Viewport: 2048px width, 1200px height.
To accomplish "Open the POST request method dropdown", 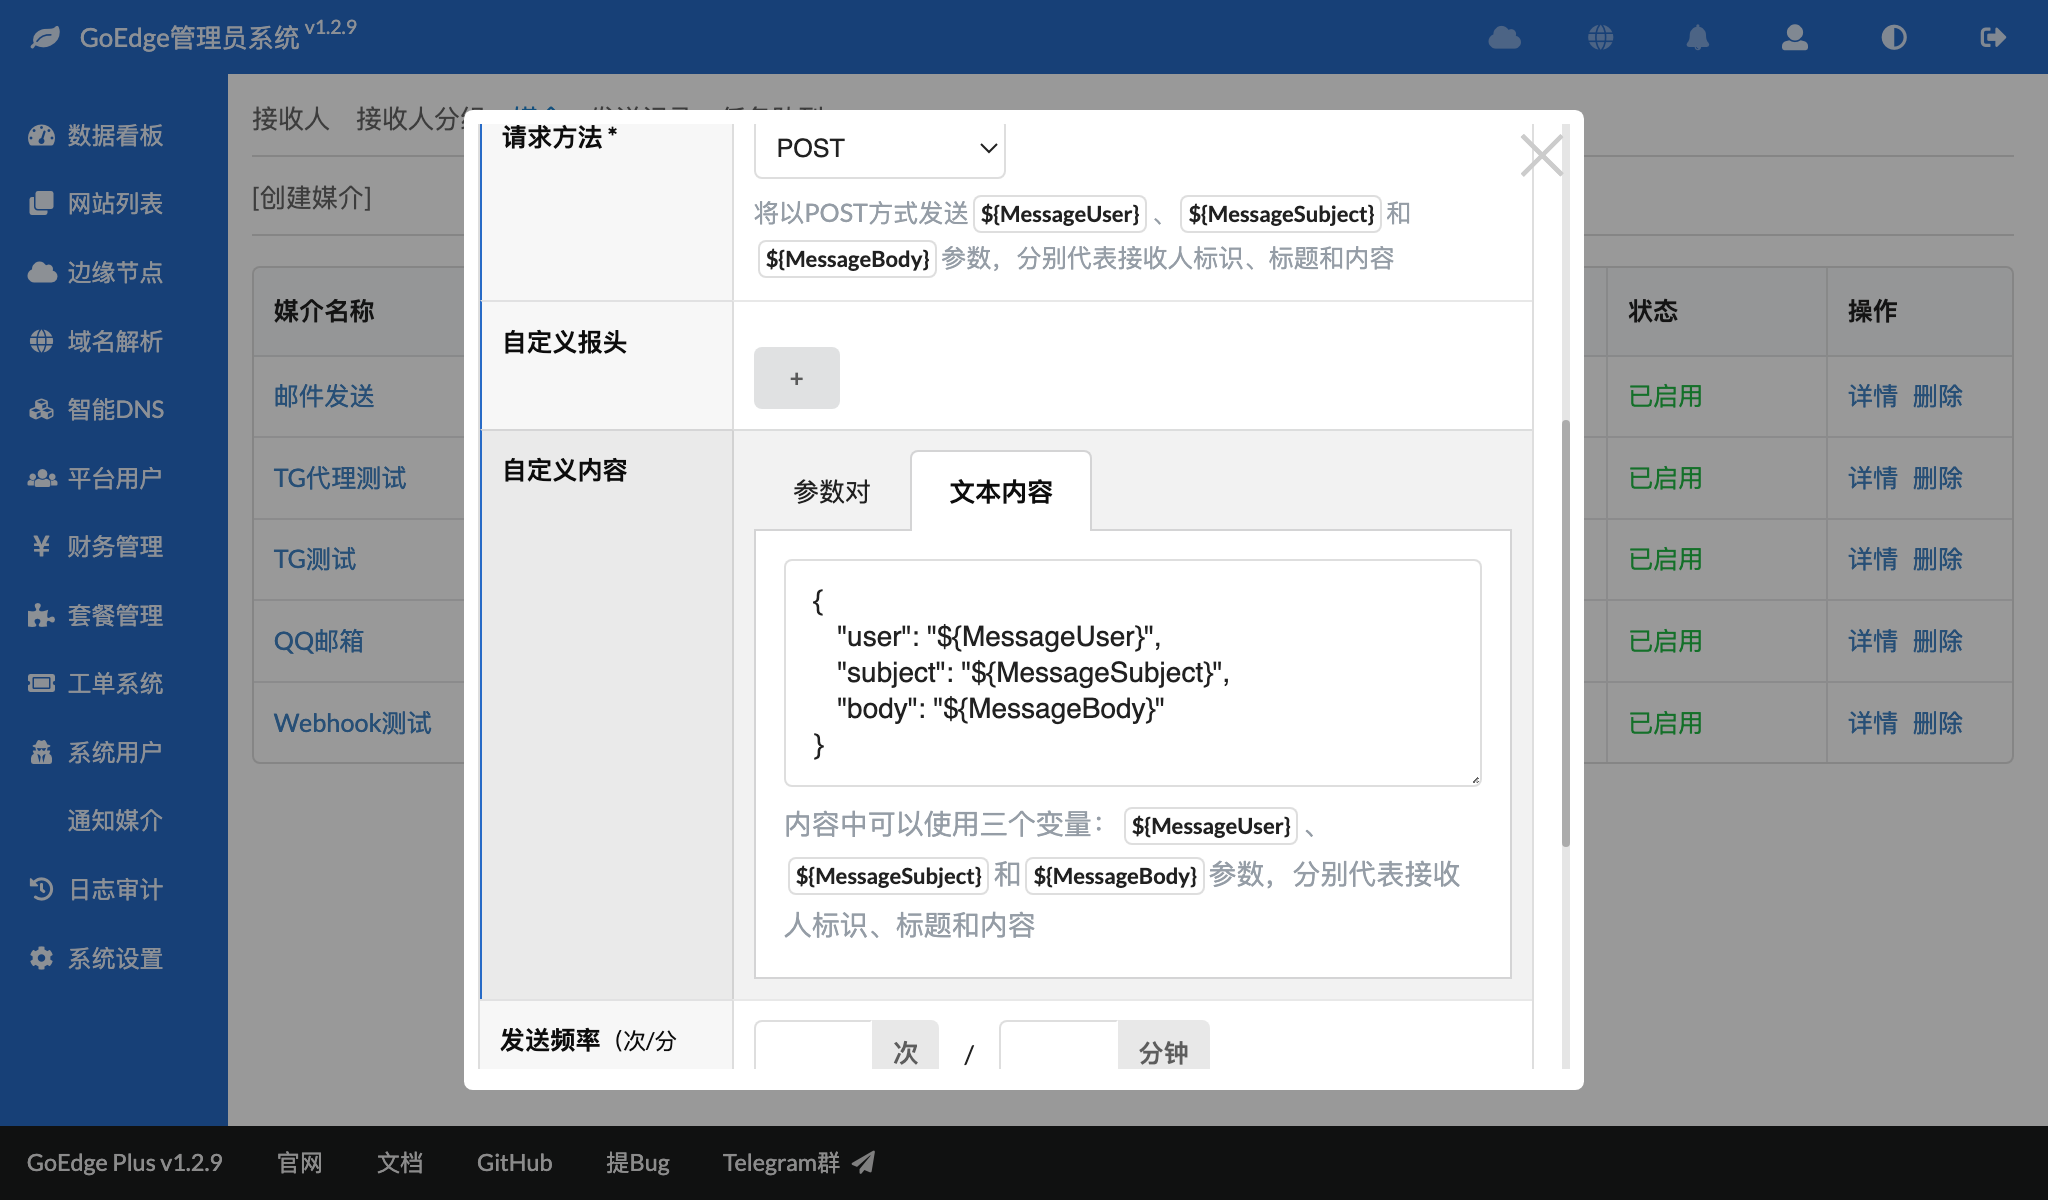I will (x=879, y=148).
